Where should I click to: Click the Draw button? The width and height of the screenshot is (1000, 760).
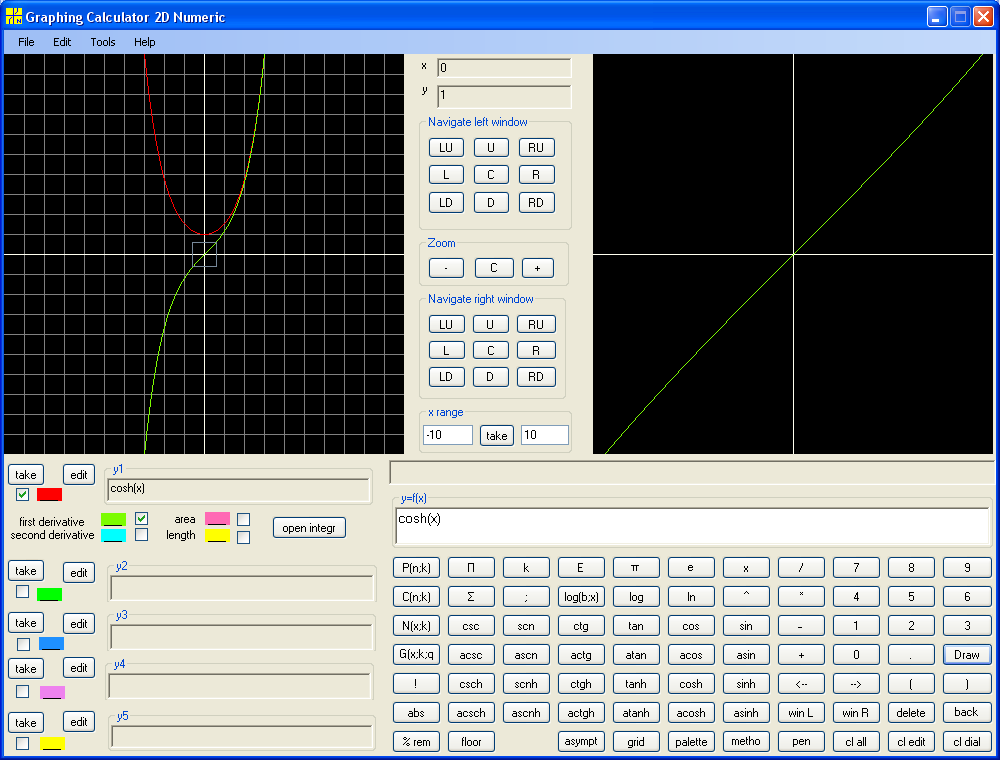pyautogui.click(x=967, y=655)
